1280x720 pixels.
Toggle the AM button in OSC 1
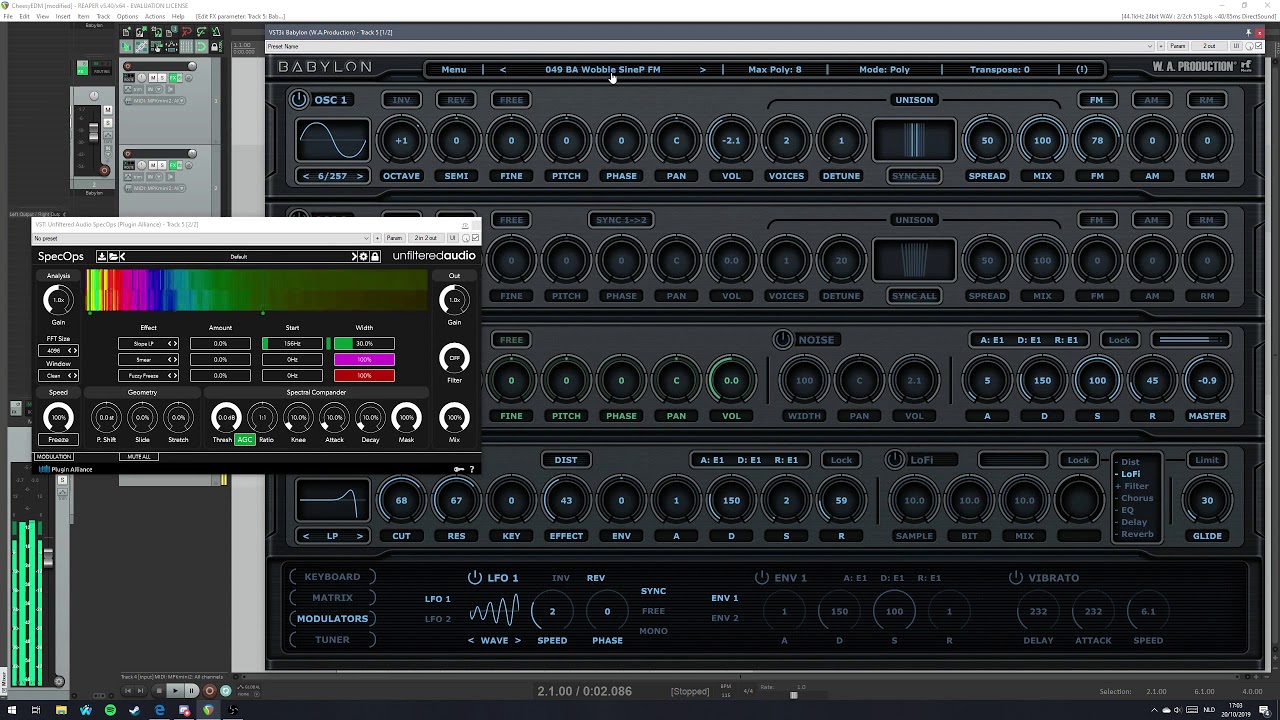coord(1152,100)
